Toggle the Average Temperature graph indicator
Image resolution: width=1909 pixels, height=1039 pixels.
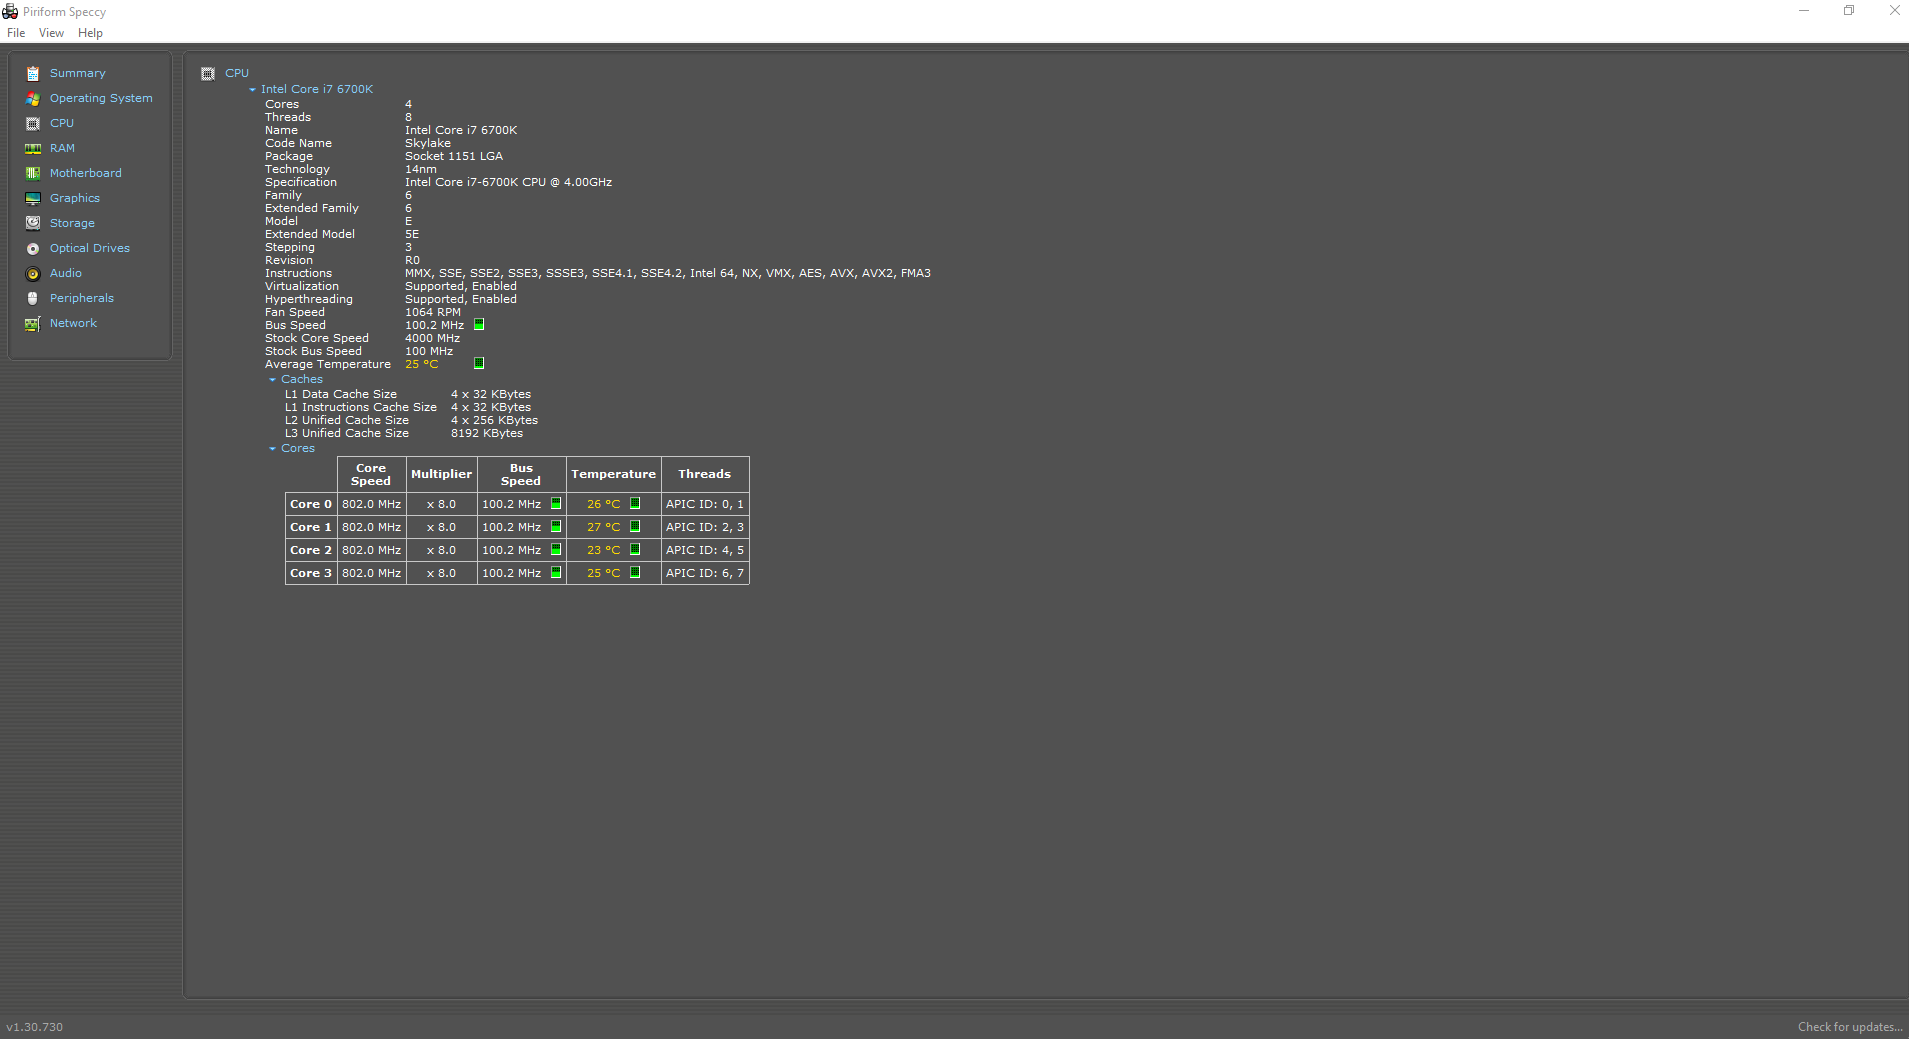click(479, 363)
